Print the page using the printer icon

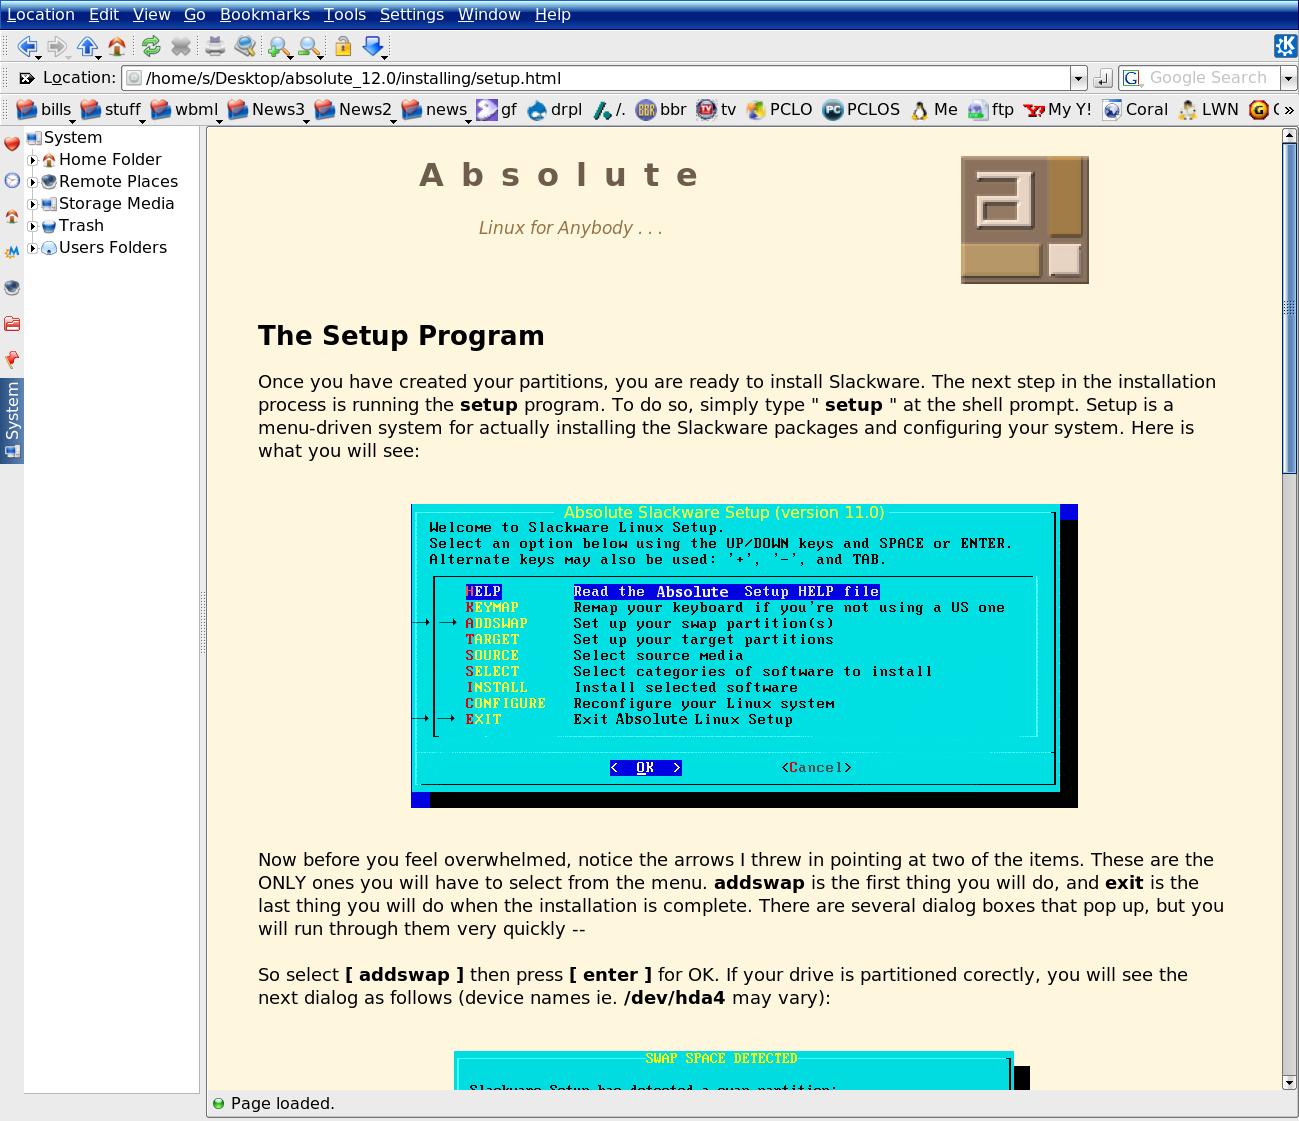point(215,46)
